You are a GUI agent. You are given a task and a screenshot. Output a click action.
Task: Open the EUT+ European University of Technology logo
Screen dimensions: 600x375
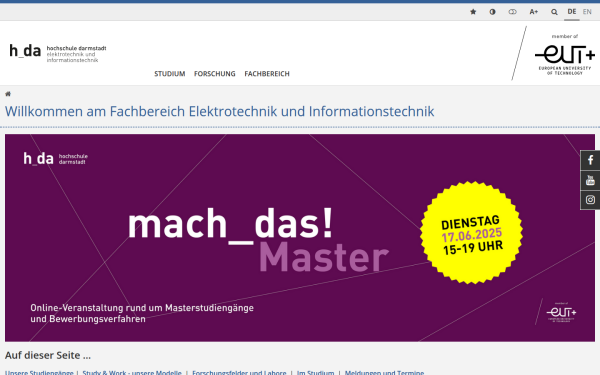(x=565, y=54)
